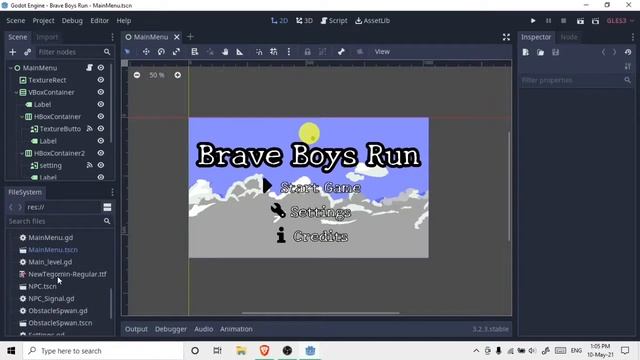640x360 pixels.
Task: Open the AssetLib workspace
Action: point(372,20)
